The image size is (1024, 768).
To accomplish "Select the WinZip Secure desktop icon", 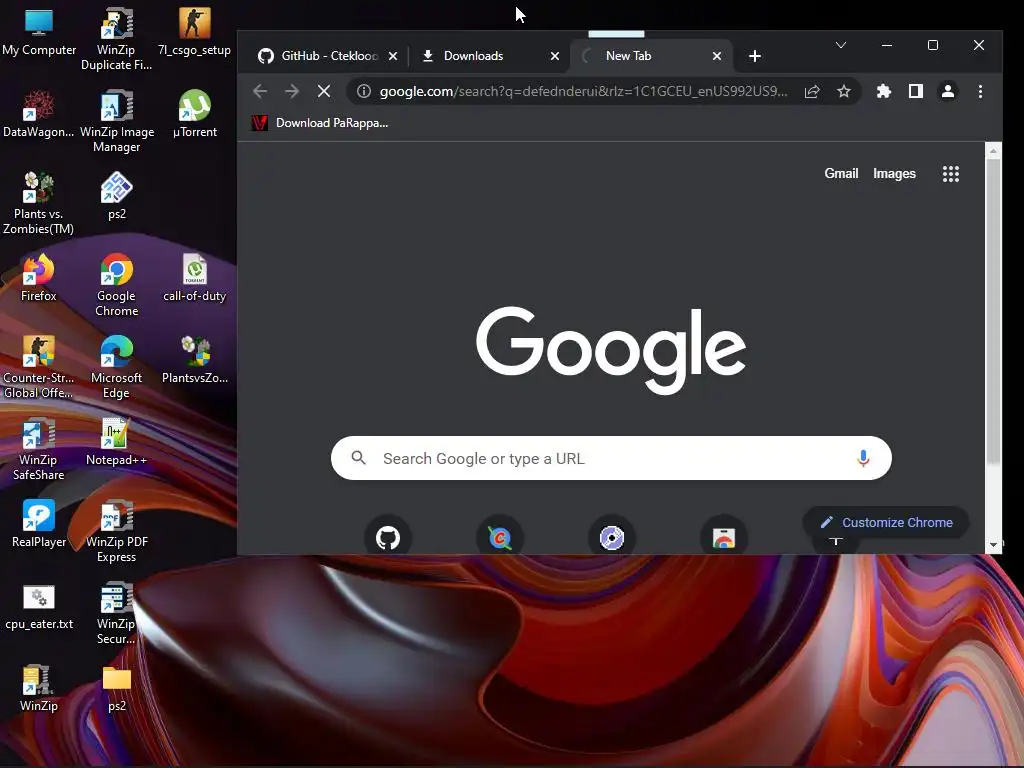I will point(116,614).
